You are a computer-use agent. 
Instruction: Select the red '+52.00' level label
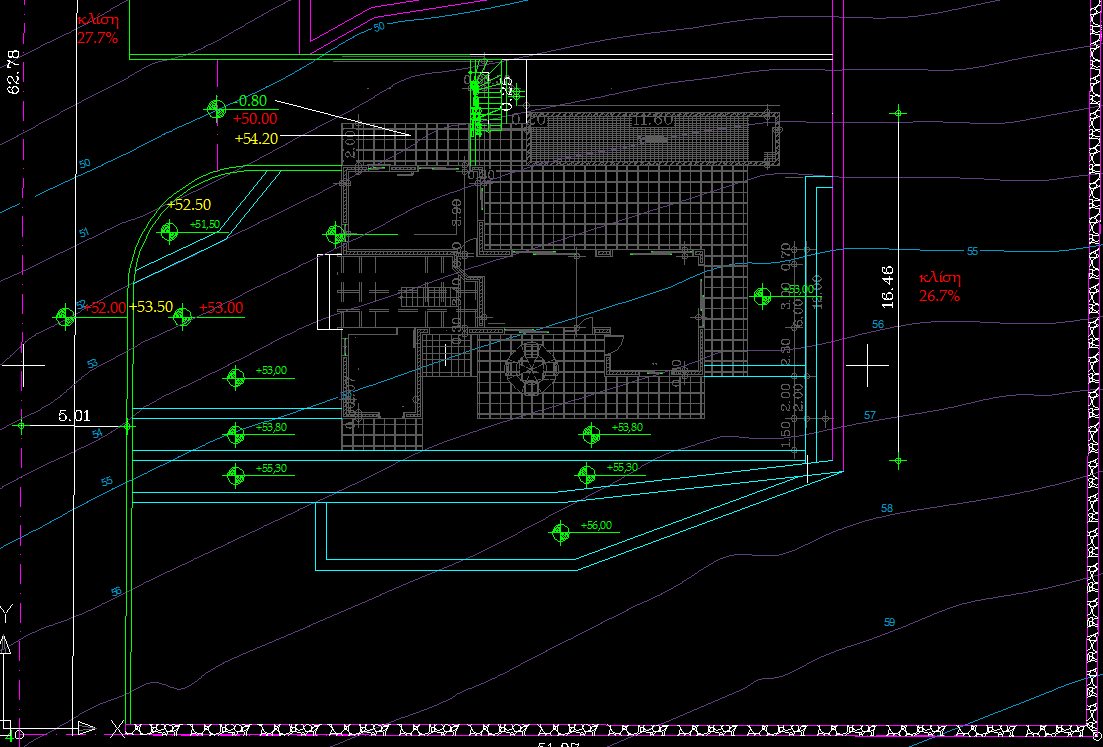pos(106,307)
